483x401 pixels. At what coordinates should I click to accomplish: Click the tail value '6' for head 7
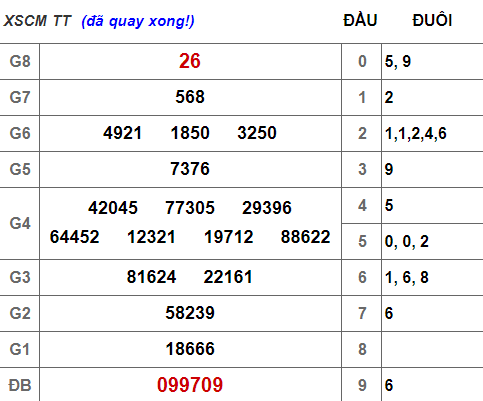389,313
